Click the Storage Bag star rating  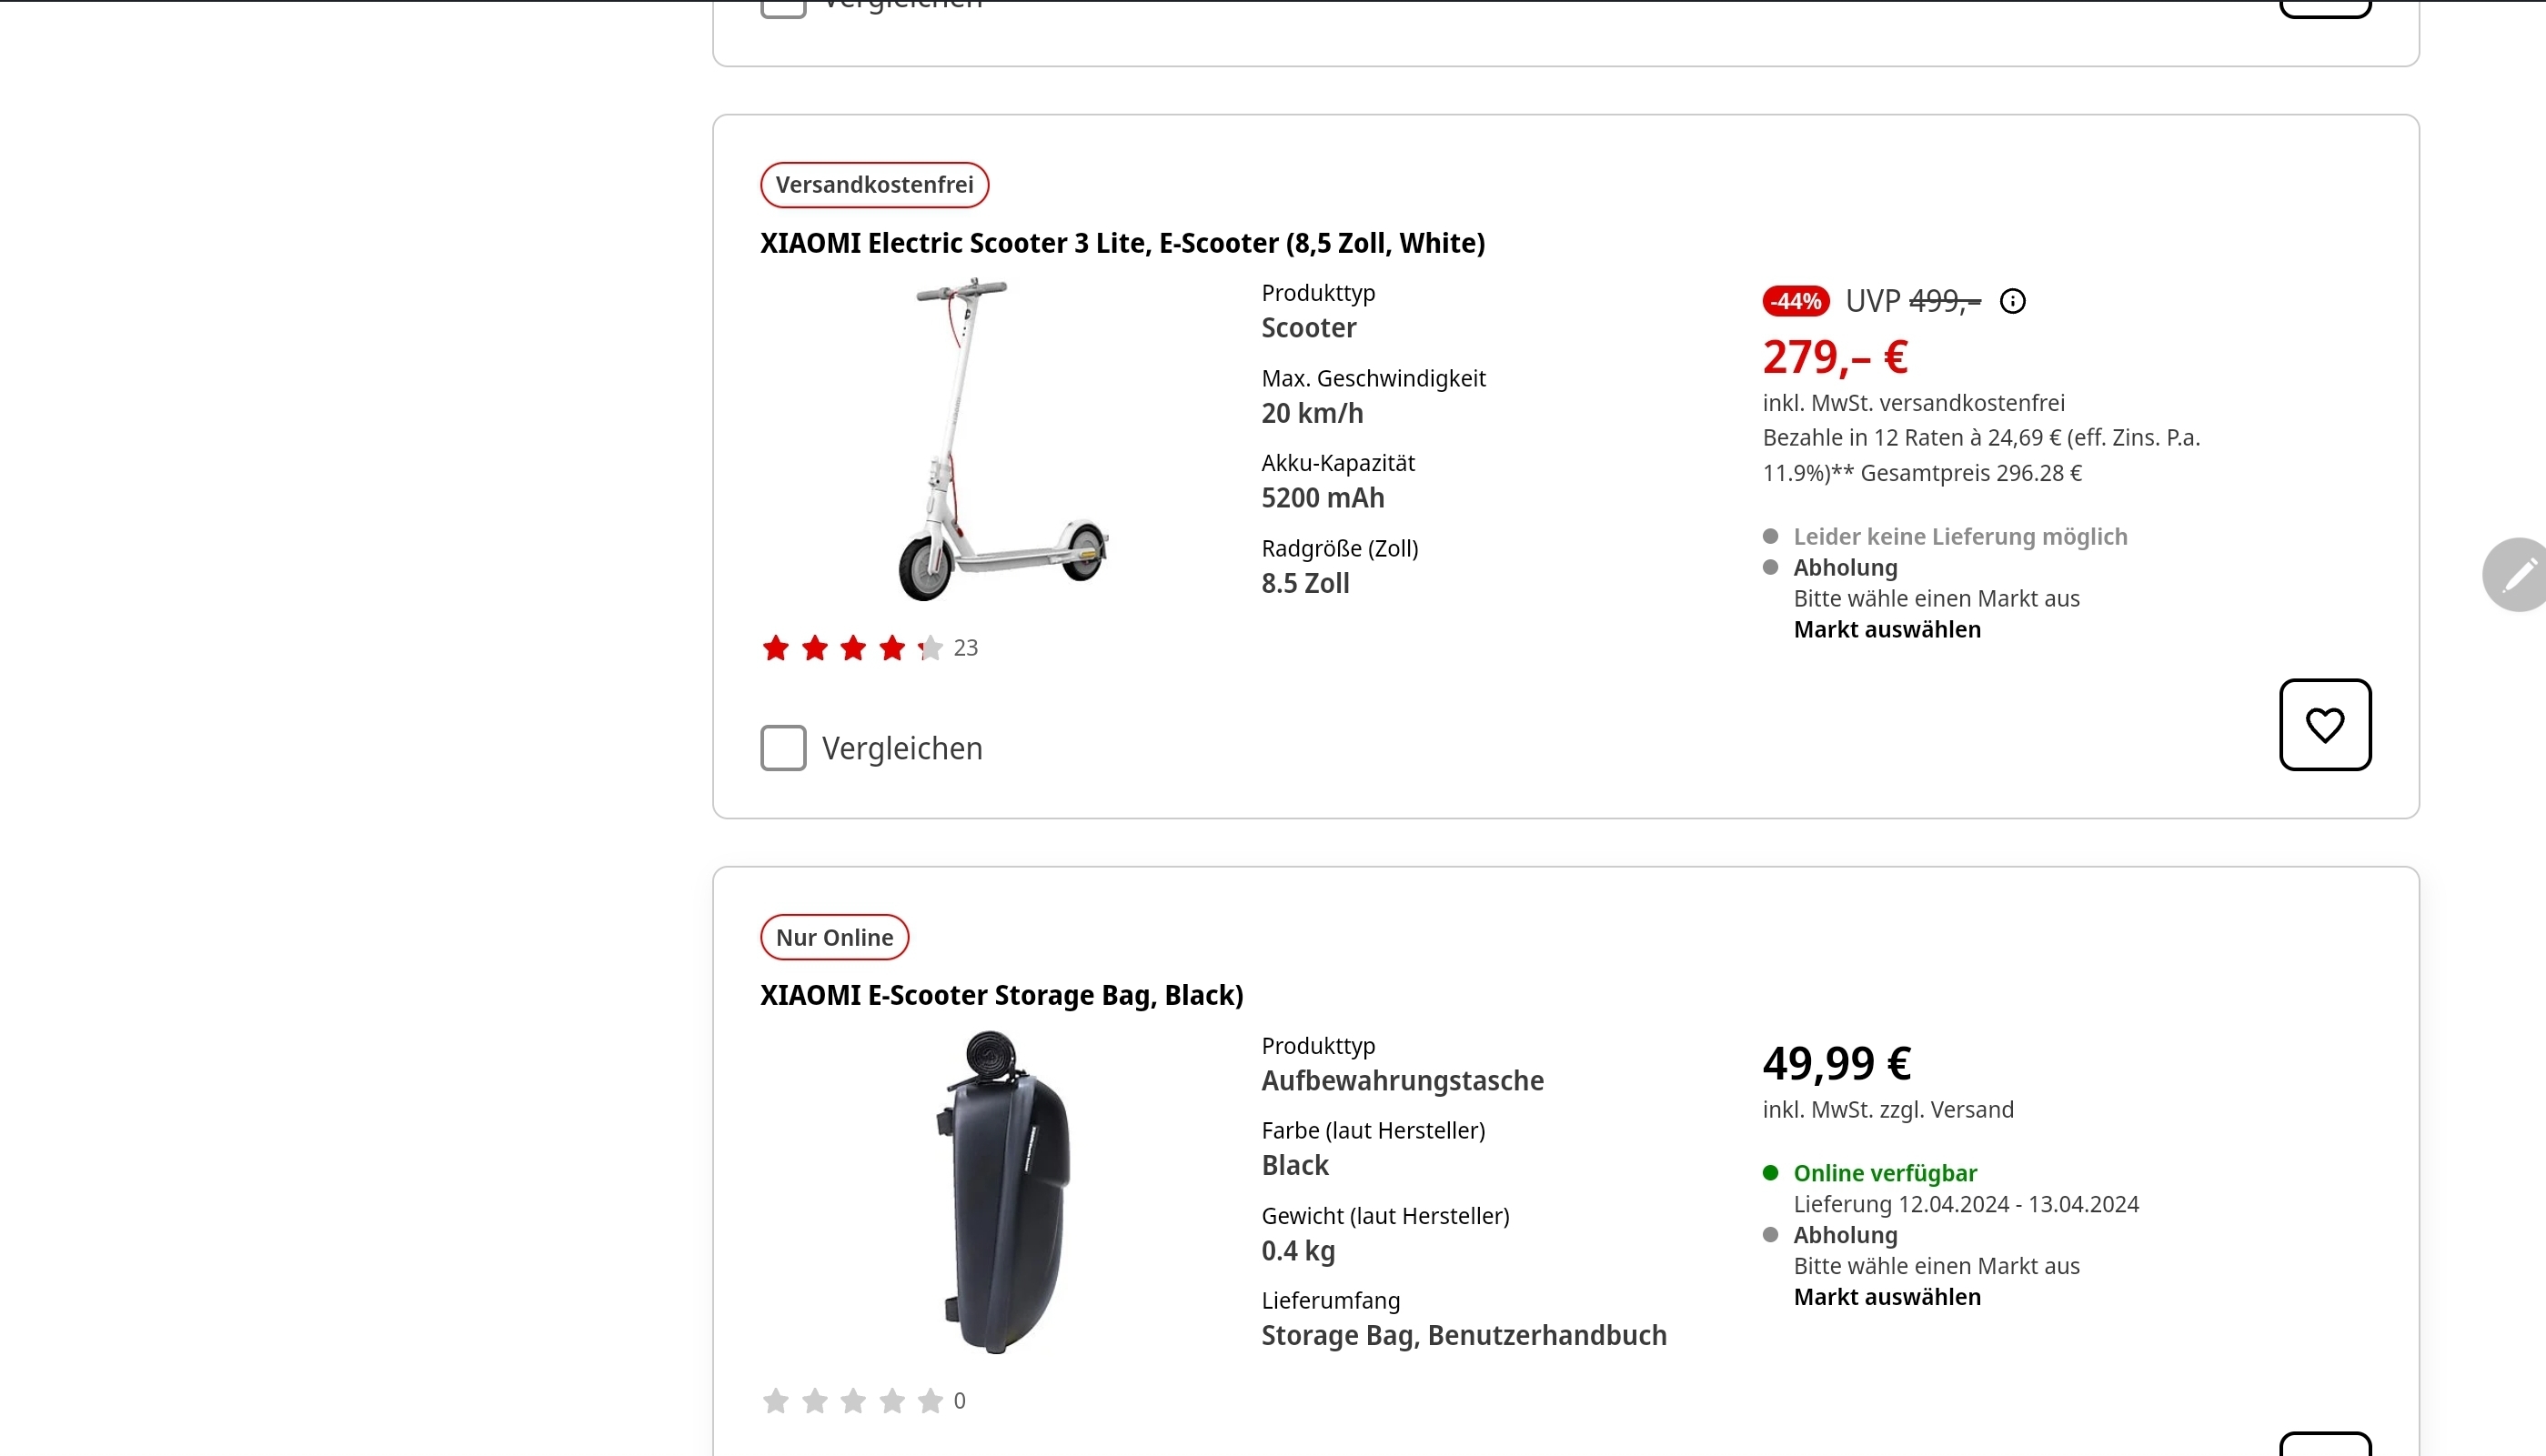(x=852, y=1401)
